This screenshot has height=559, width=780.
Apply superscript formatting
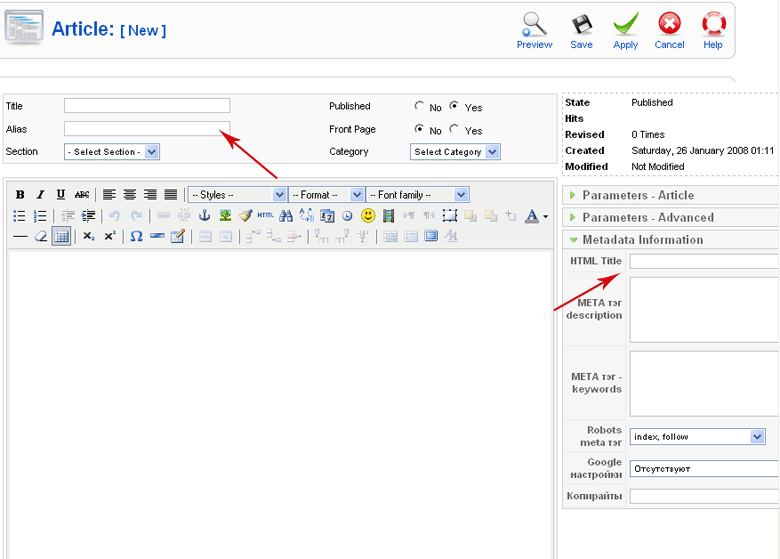tap(109, 237)
